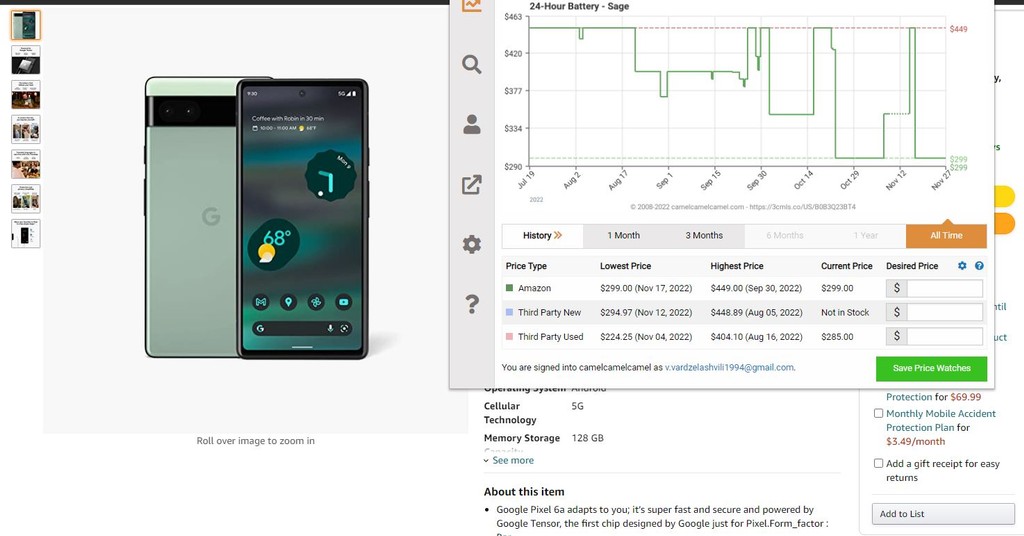Click the Third Party Used desired price field
The width and height of the screenshot is (1024, 536).
pyautogui.click(x=944, y=336)
